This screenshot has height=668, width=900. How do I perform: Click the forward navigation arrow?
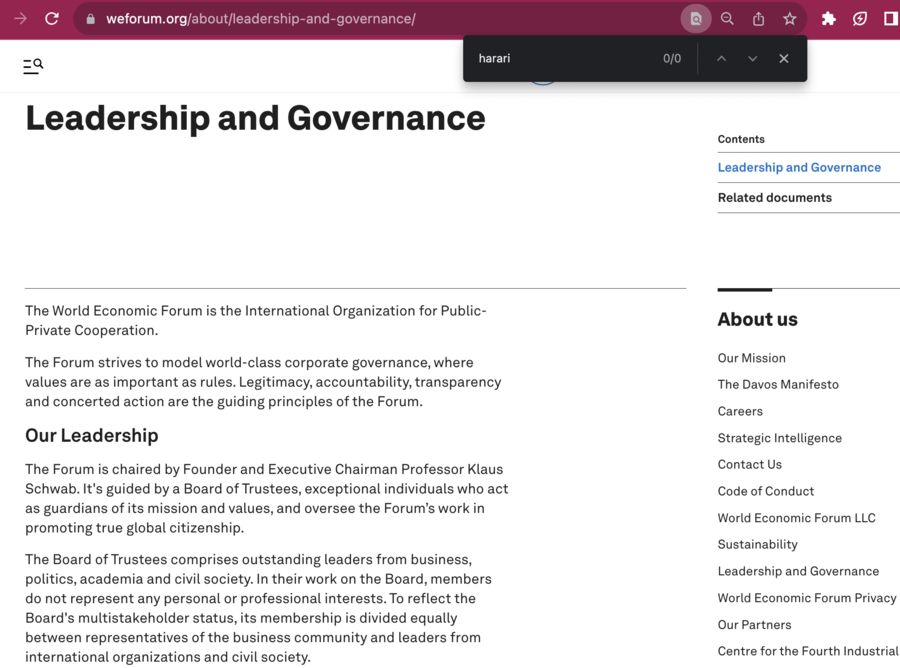(x=20, y=19)
